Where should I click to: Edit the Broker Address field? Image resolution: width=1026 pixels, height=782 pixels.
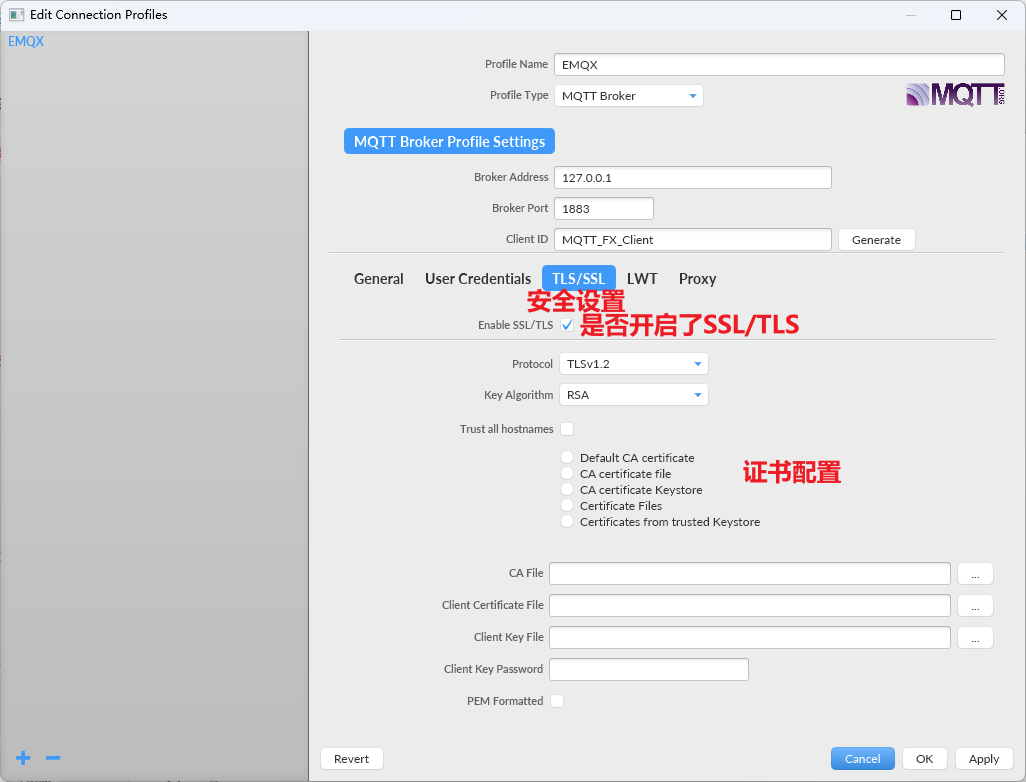tap(693, 177)
